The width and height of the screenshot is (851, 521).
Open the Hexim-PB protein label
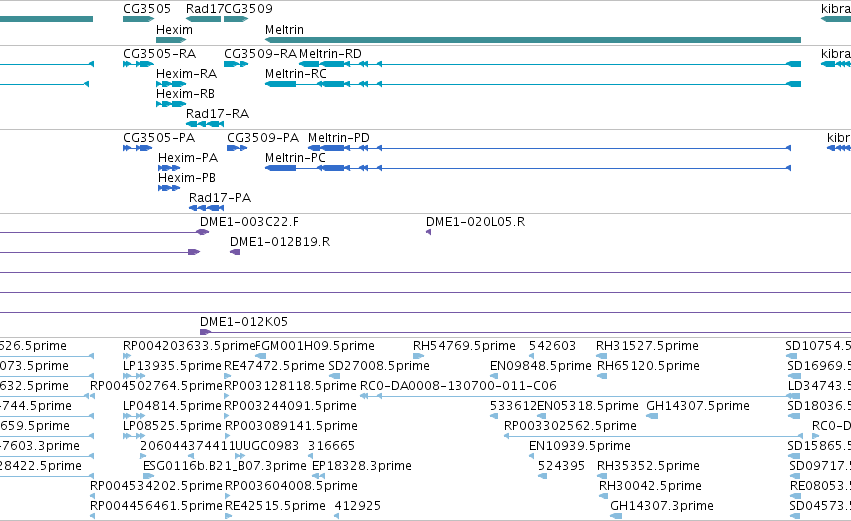pos(187,178)
